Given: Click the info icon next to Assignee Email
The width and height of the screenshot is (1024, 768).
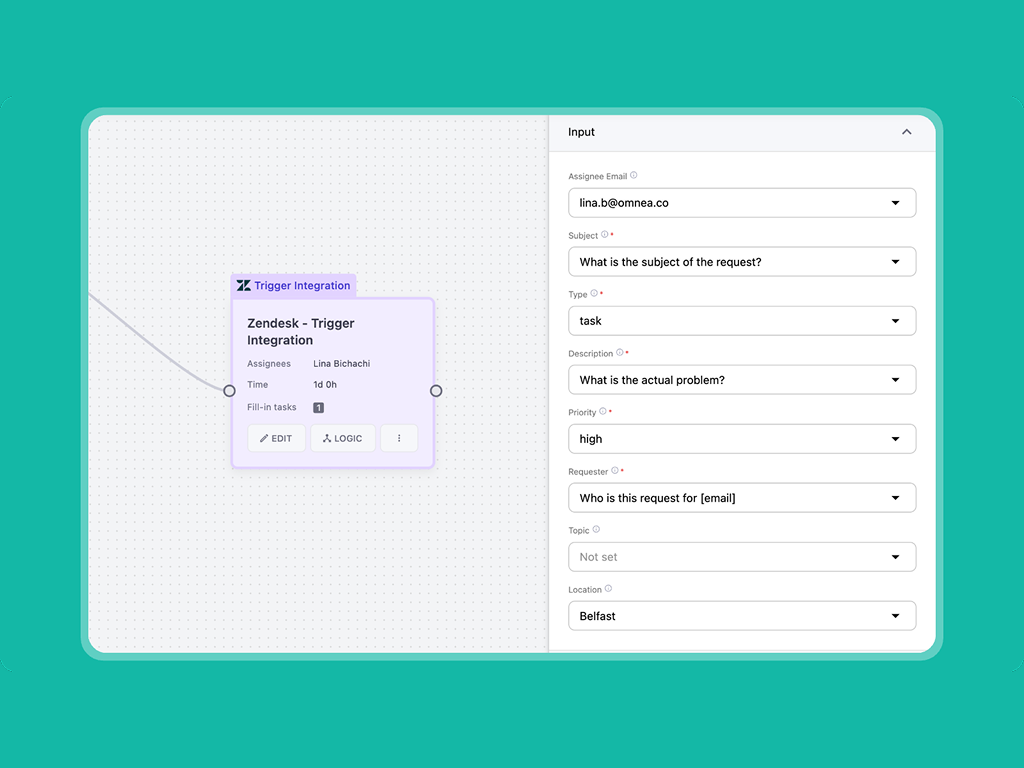Looking at the screenshot, I should click(634, 176).
